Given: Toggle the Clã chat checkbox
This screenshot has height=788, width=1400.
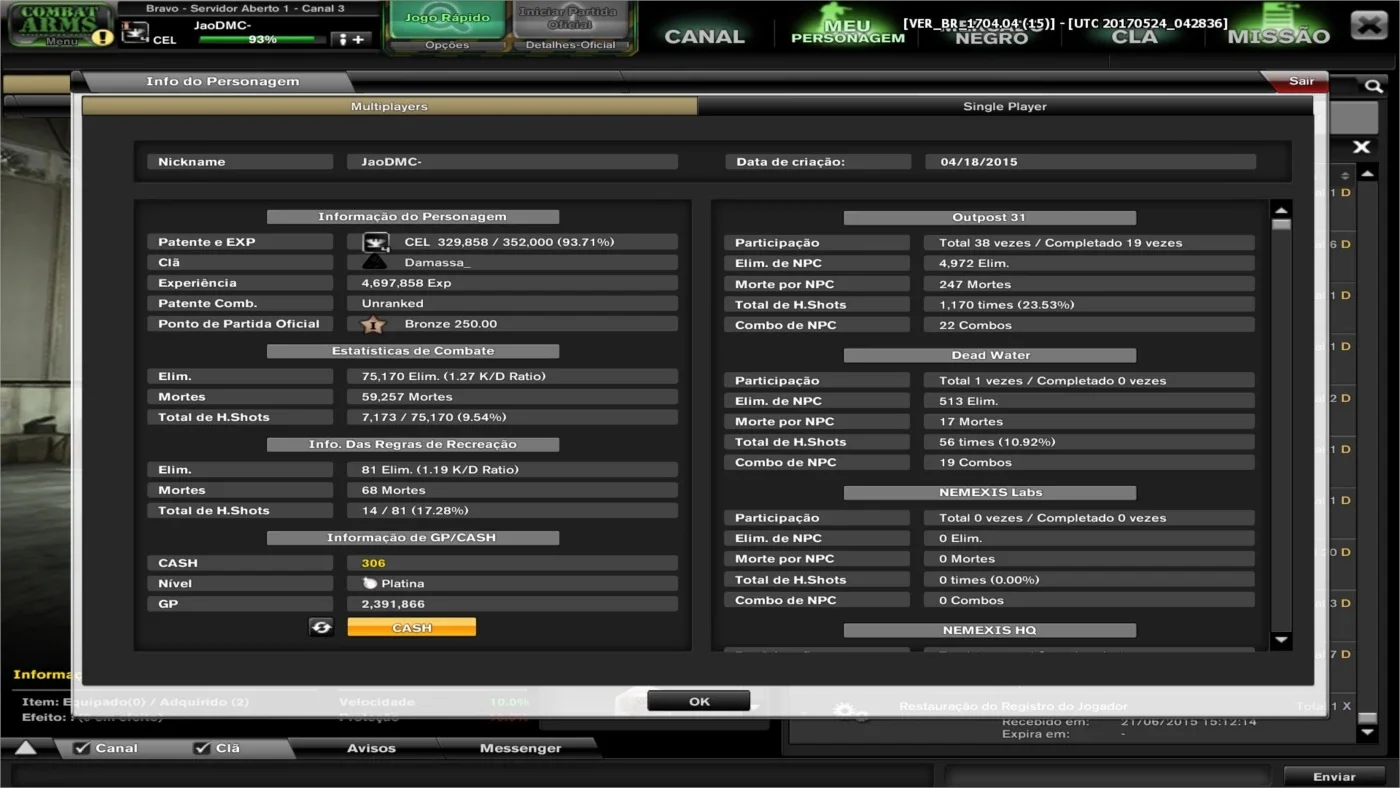Looking at the screenshot, I should tap(202, 748).
